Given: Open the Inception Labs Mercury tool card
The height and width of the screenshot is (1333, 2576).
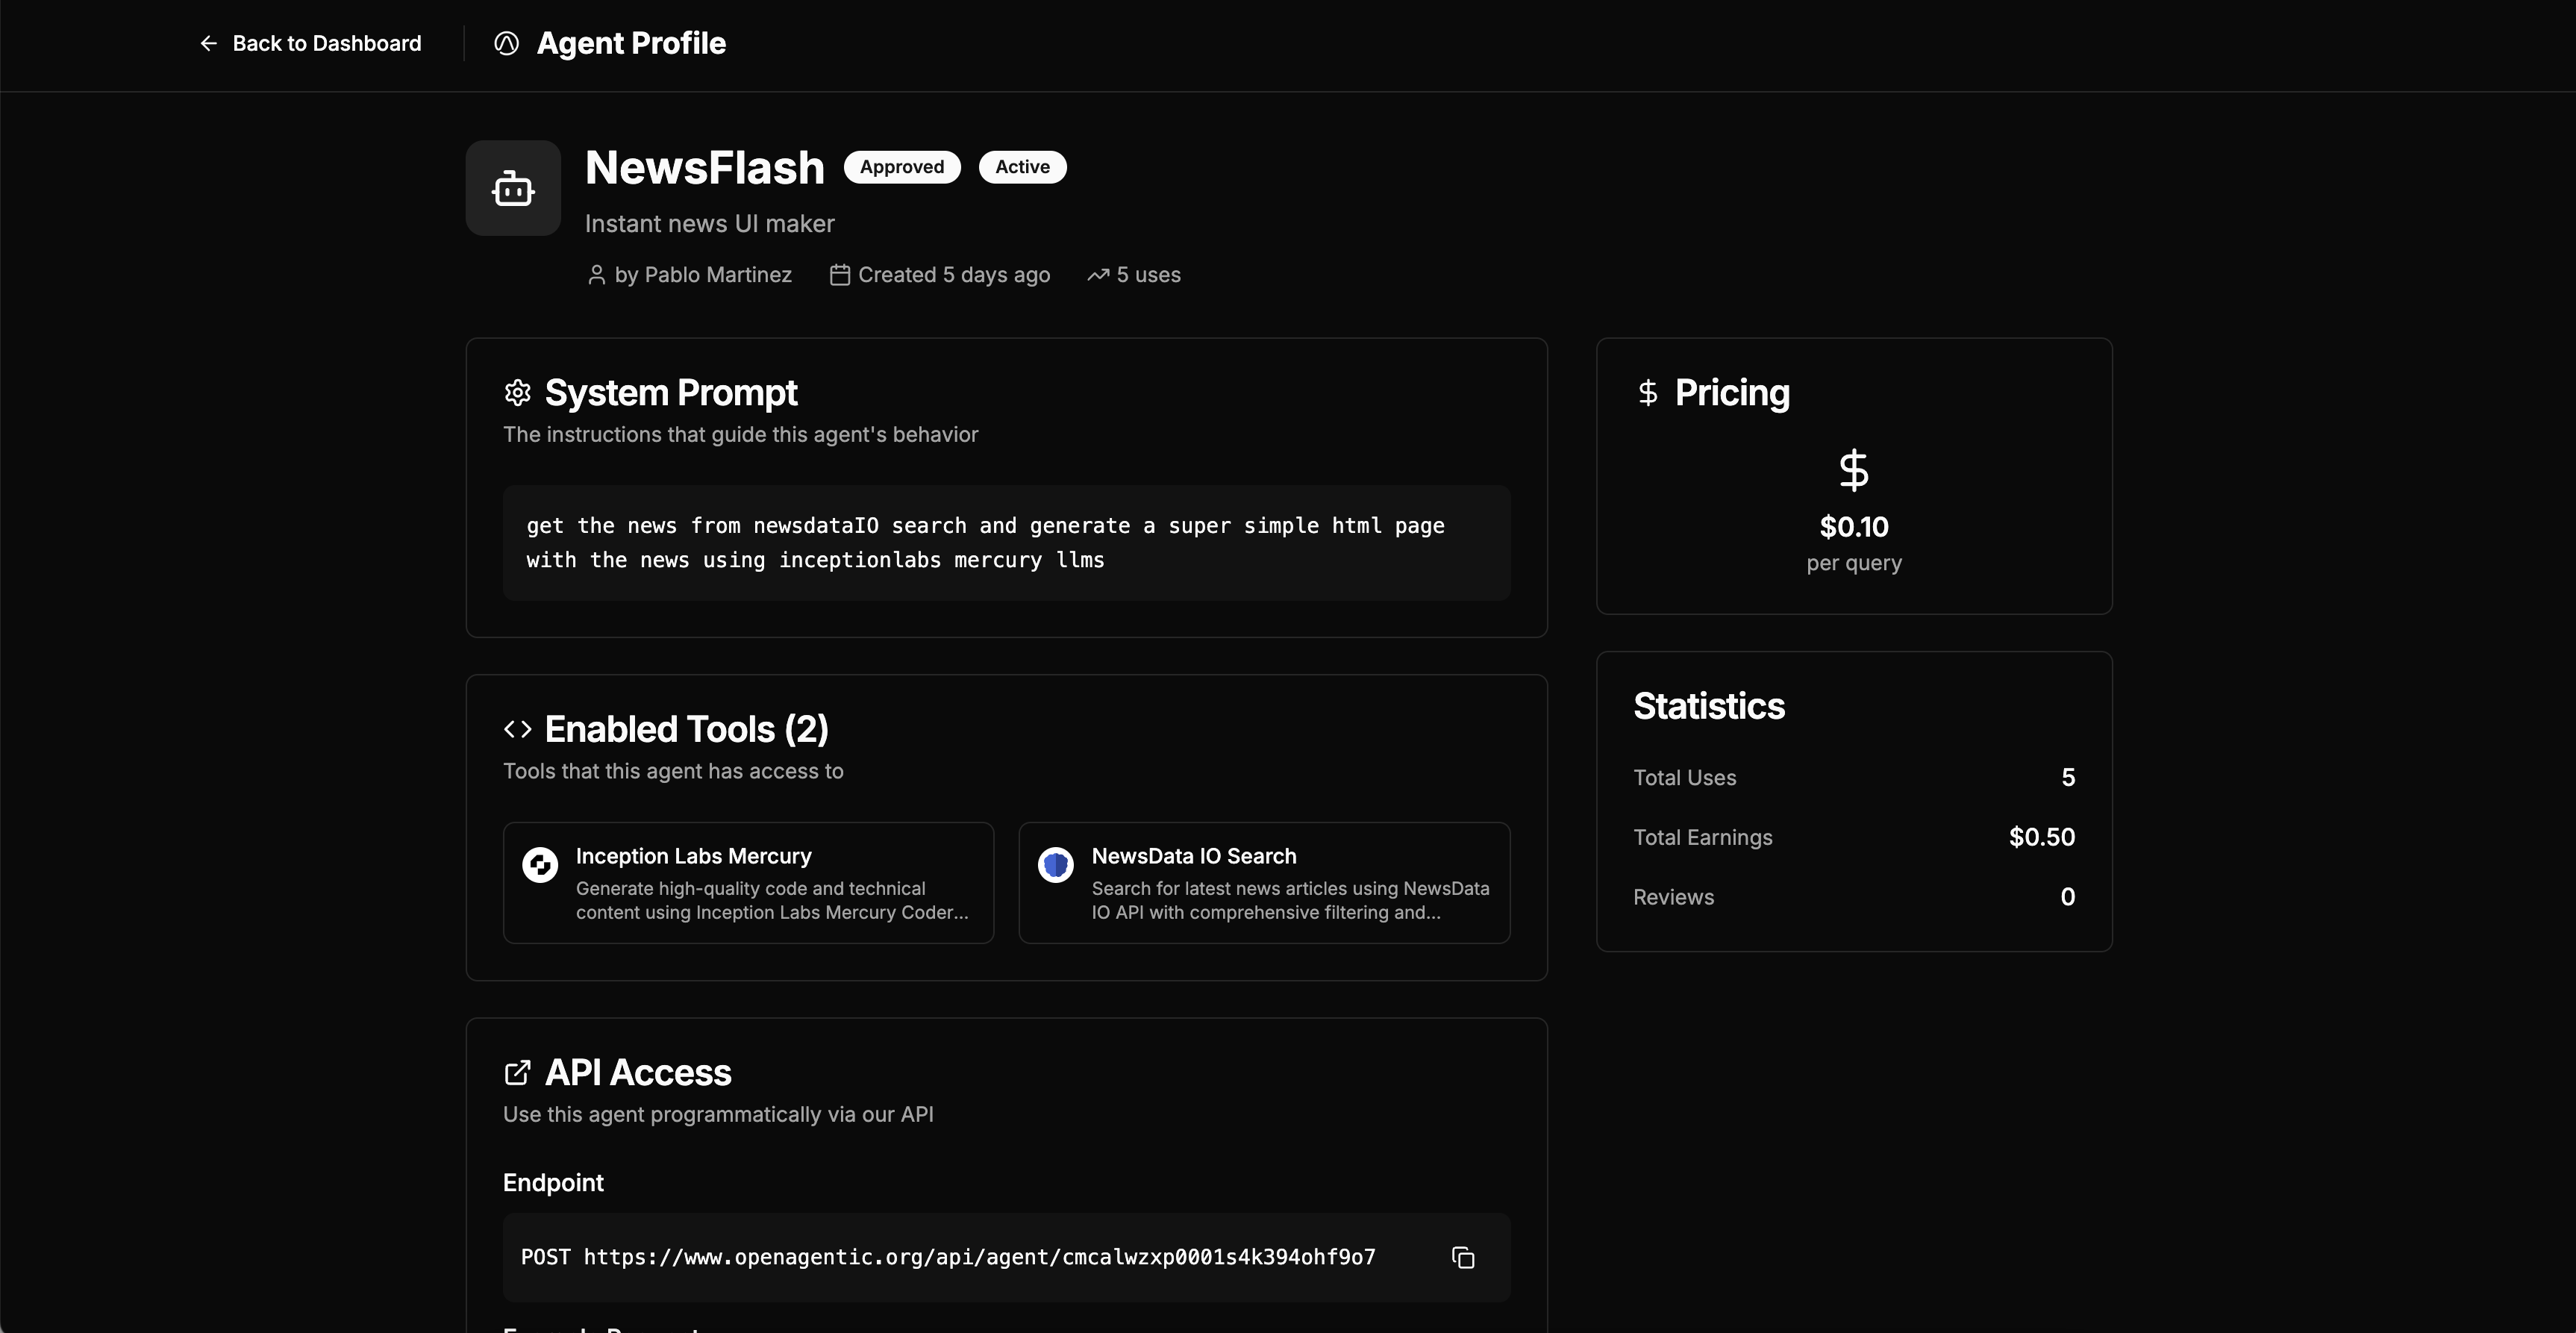Looking at the screenshot, I should [x=748, y=883].
